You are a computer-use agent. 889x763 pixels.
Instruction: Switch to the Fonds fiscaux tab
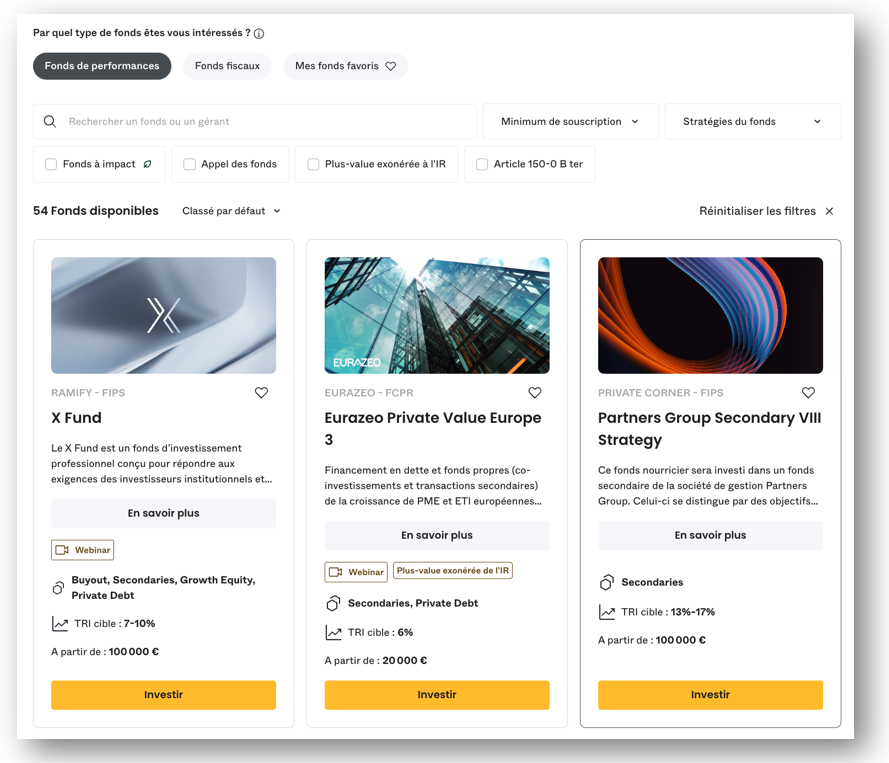[227, 66]
